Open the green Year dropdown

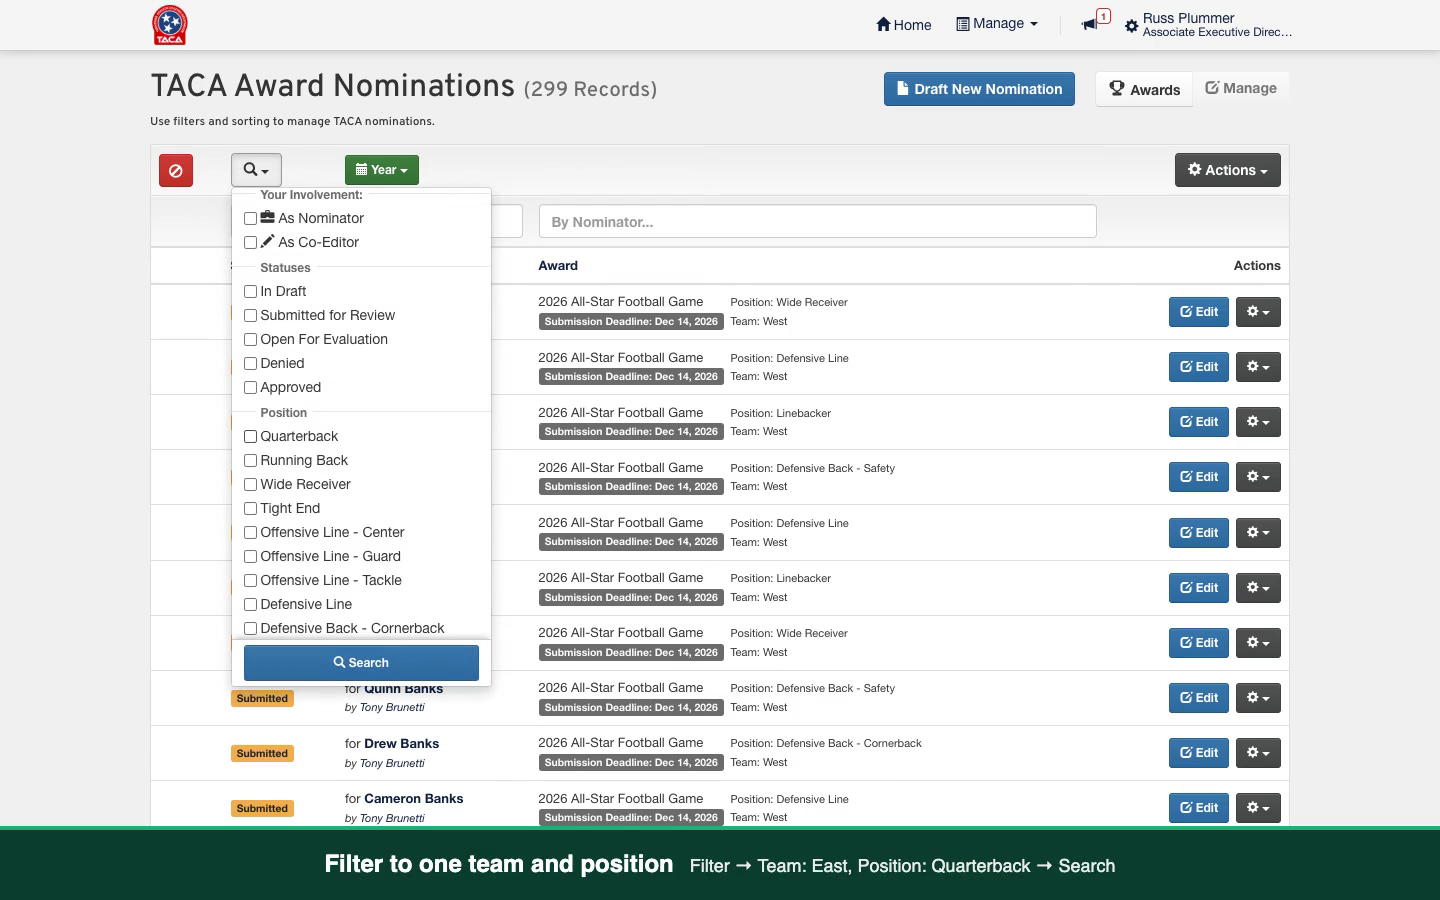click(x=382, y=170)
